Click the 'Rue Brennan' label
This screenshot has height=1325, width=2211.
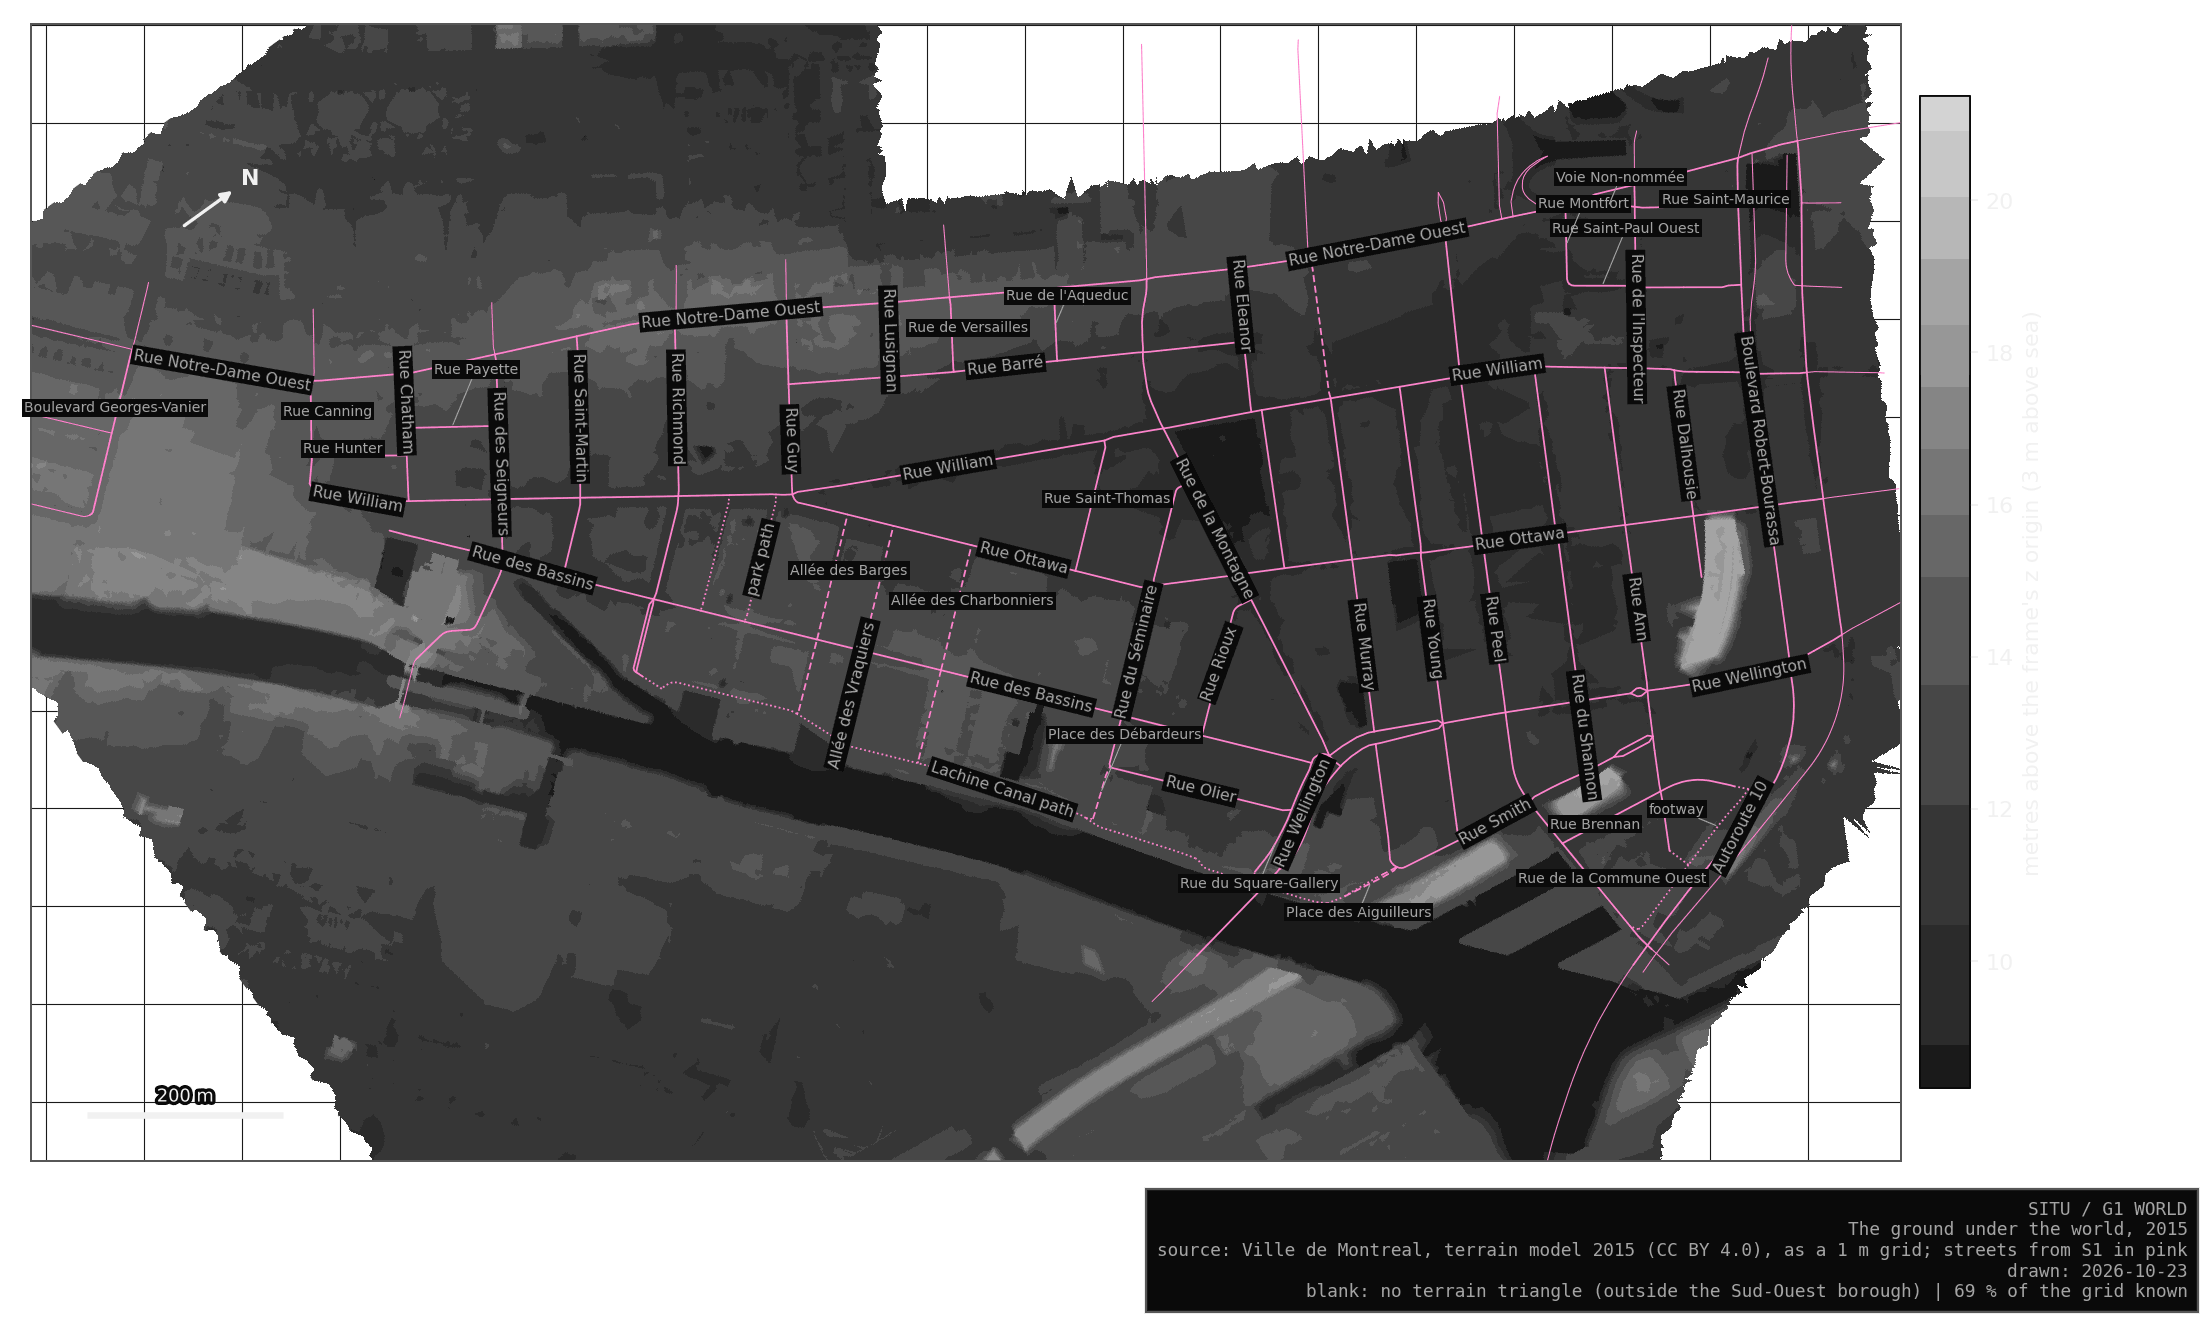[x=1595, y=825]
